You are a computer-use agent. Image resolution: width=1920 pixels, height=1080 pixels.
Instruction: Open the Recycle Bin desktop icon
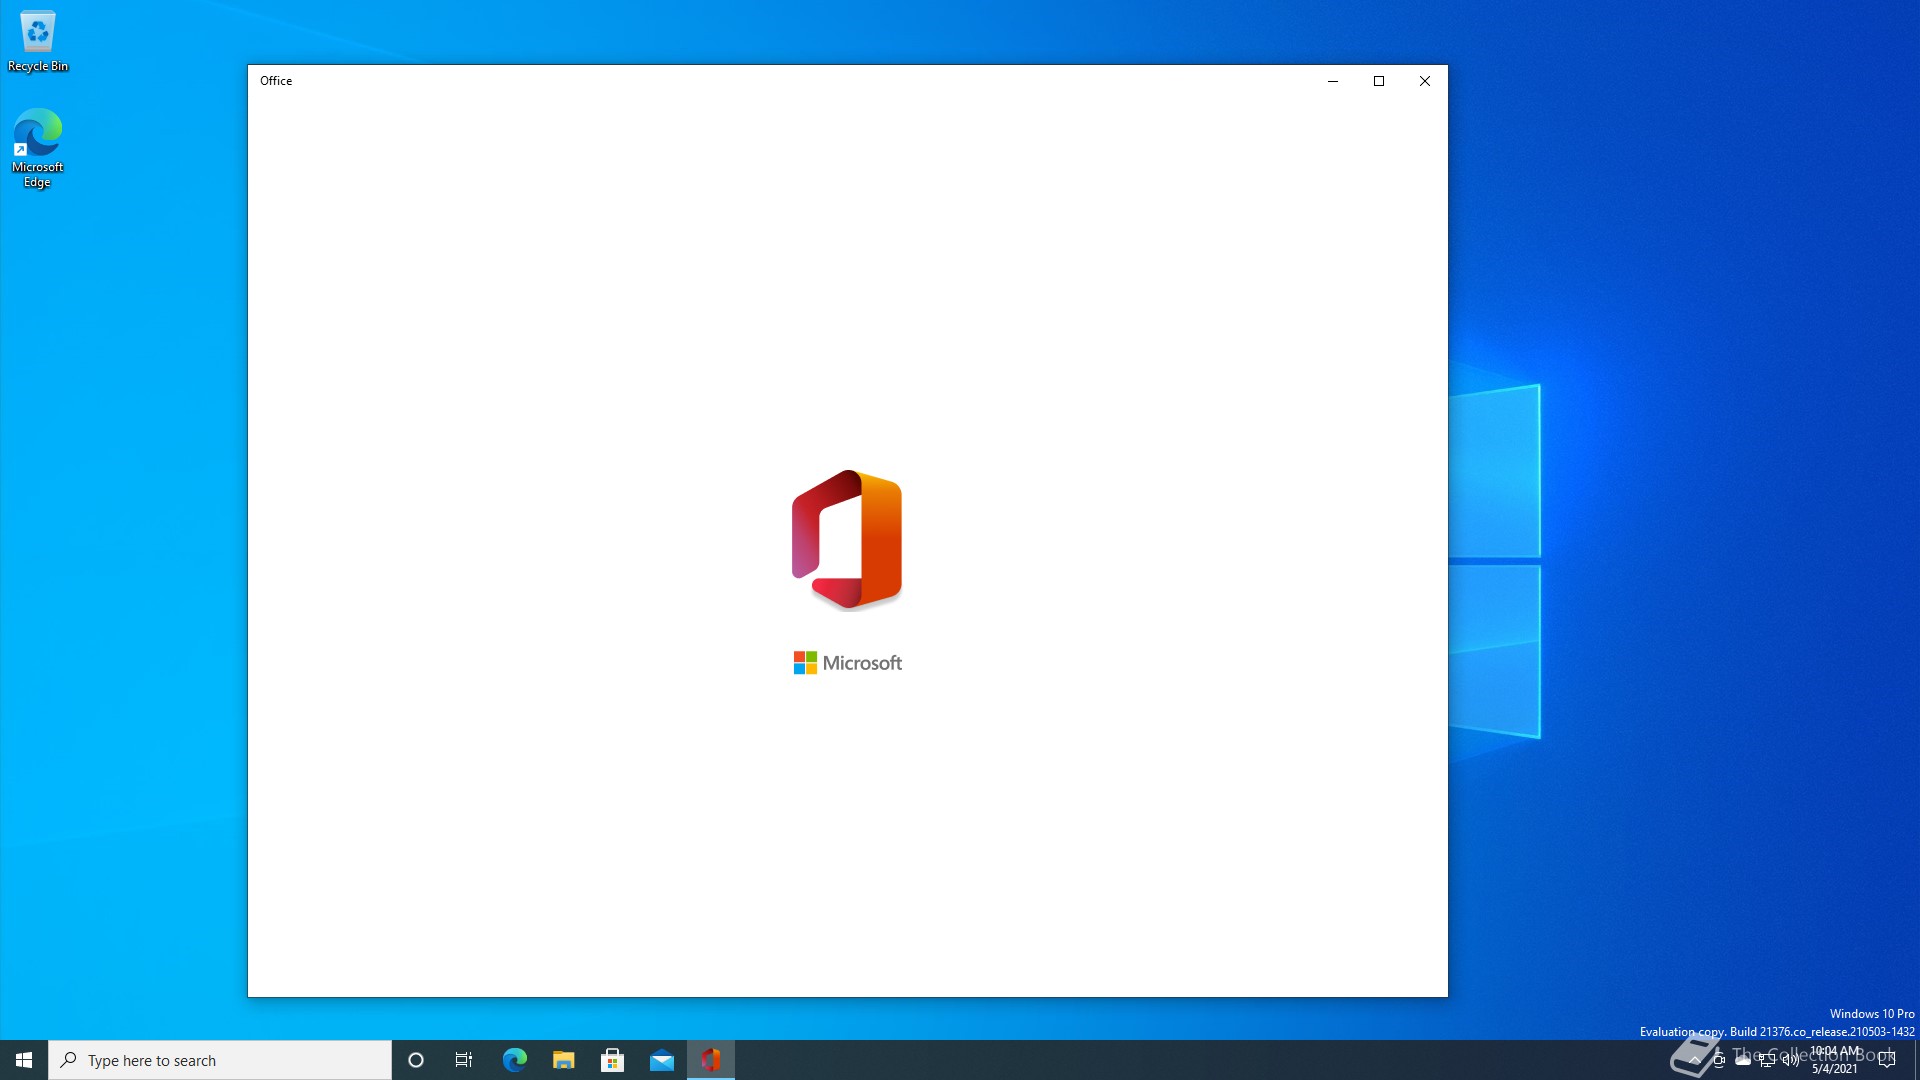pos(38,42)
